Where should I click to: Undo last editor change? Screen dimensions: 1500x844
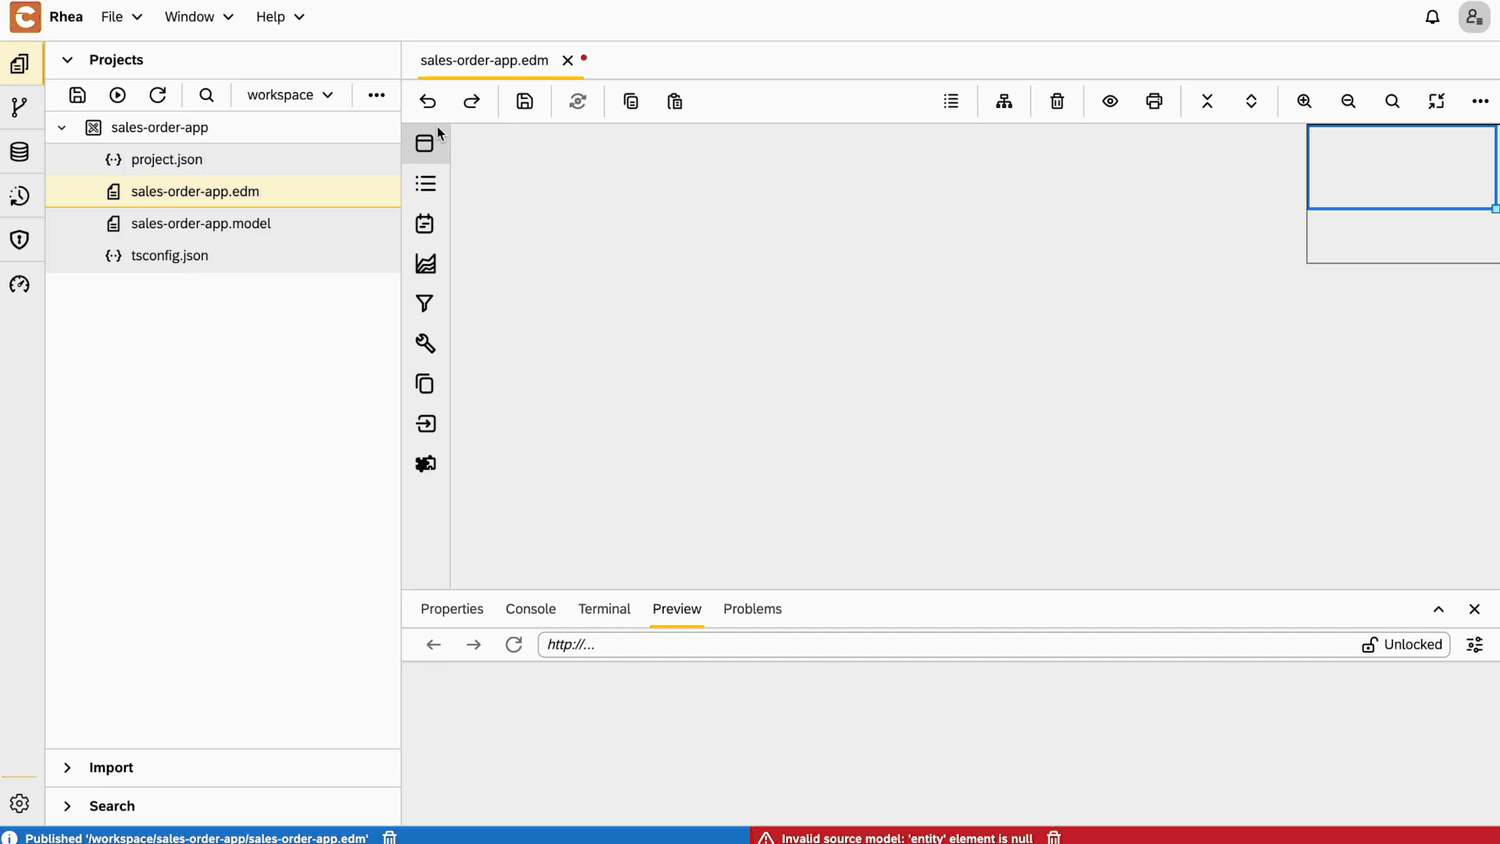click(428, 101)
